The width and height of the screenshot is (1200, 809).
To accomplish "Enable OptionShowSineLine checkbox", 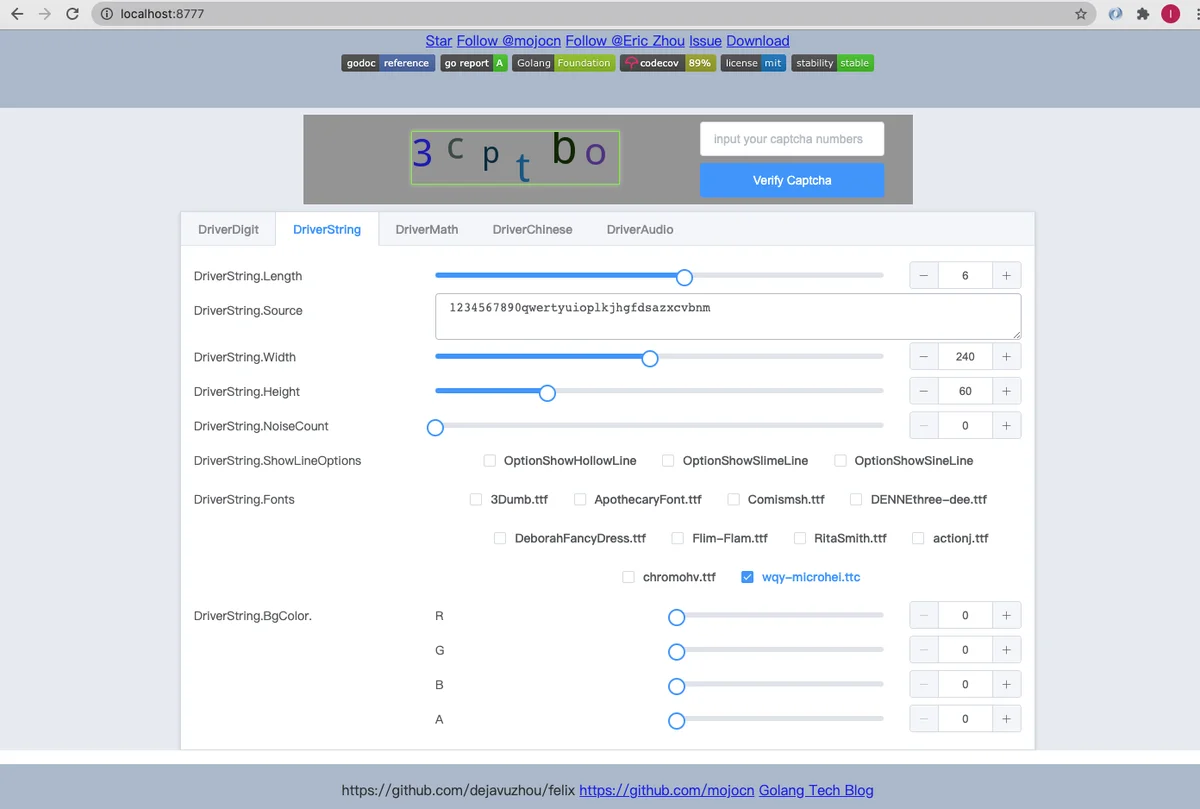I will point(841,461).
